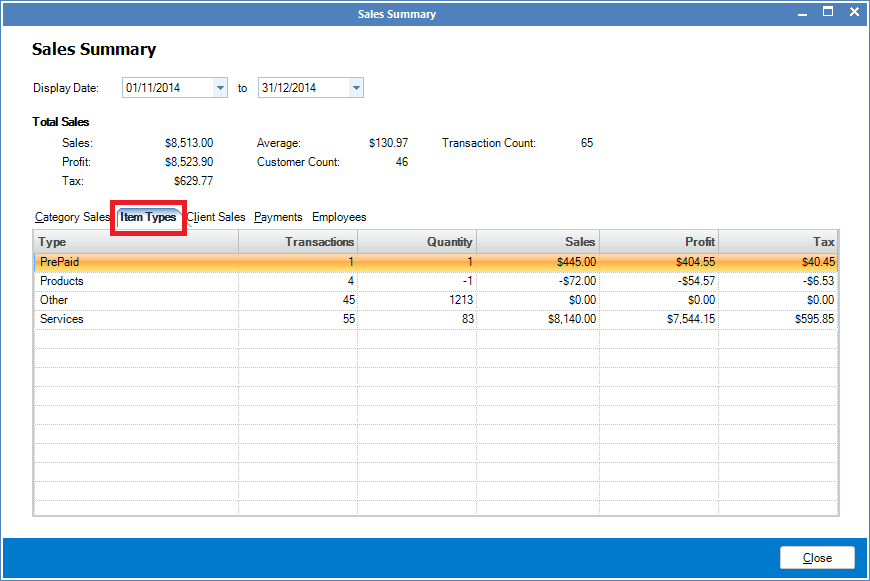870x581 pixels.
Task: Switch to the Payments tab
Action: 278,217
